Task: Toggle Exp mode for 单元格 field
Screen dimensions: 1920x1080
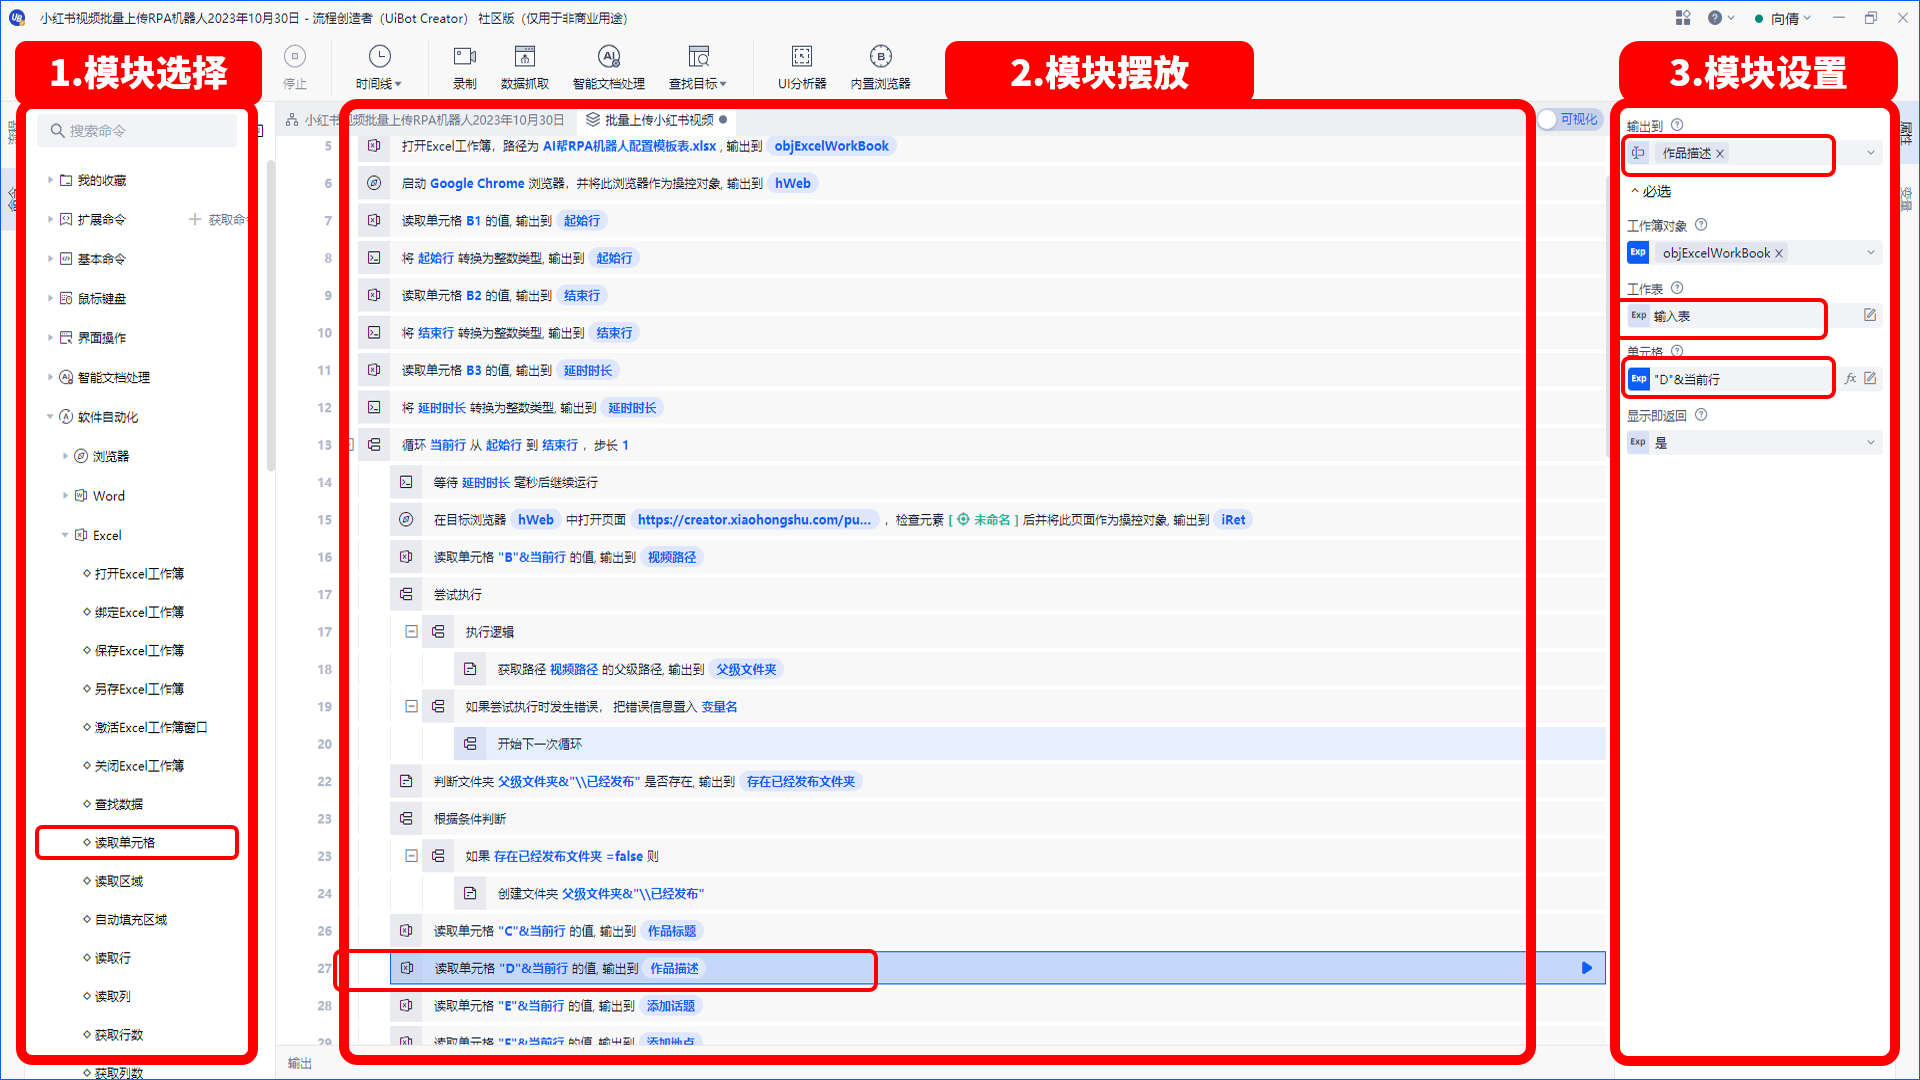Action: pyautogui.click(x=1638, y=379)
